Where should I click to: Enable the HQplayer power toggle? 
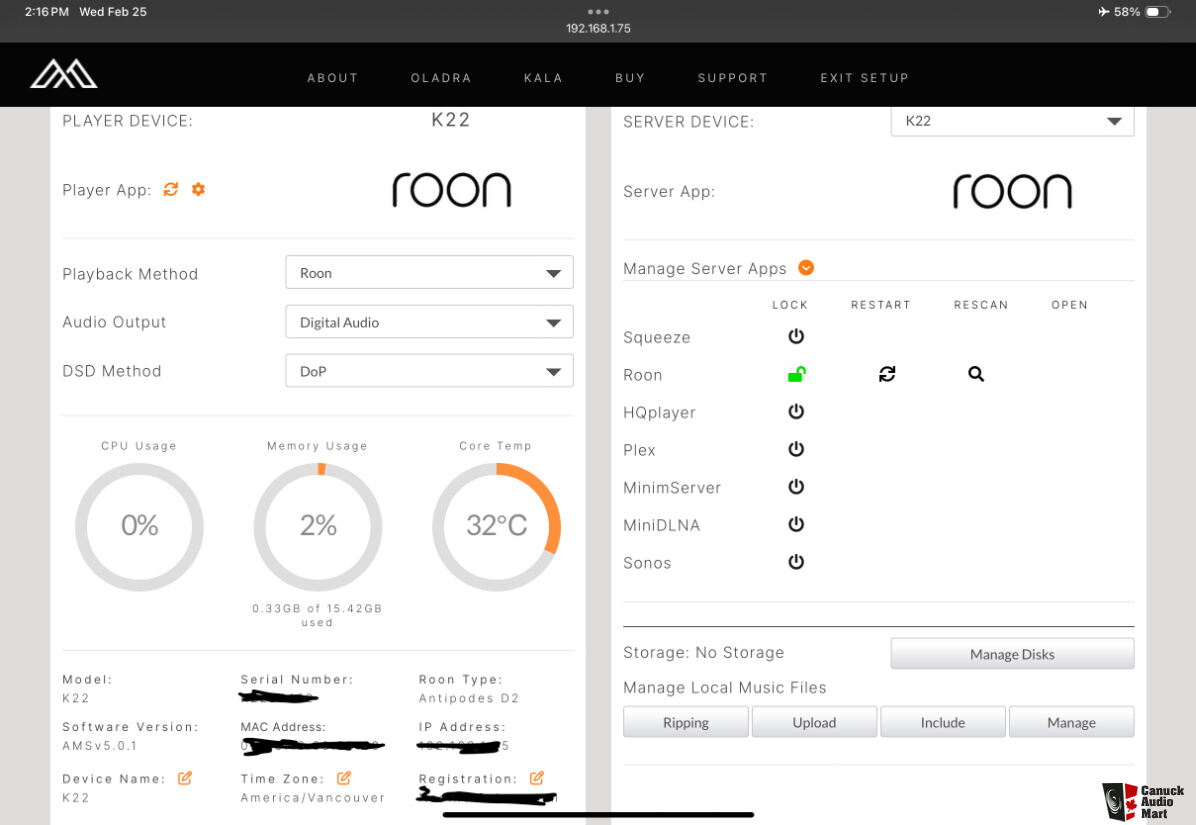[x=796, y=412]
